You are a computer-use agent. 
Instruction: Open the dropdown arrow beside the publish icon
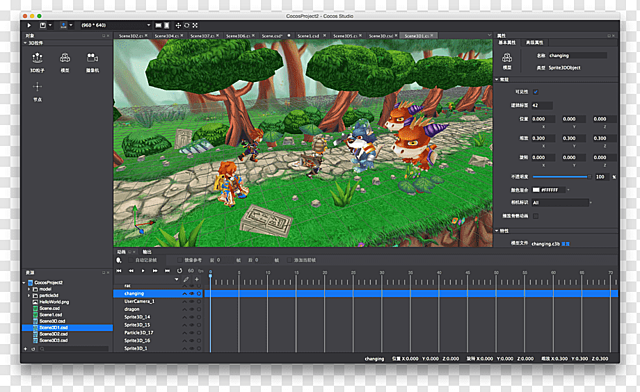point(71,25)
